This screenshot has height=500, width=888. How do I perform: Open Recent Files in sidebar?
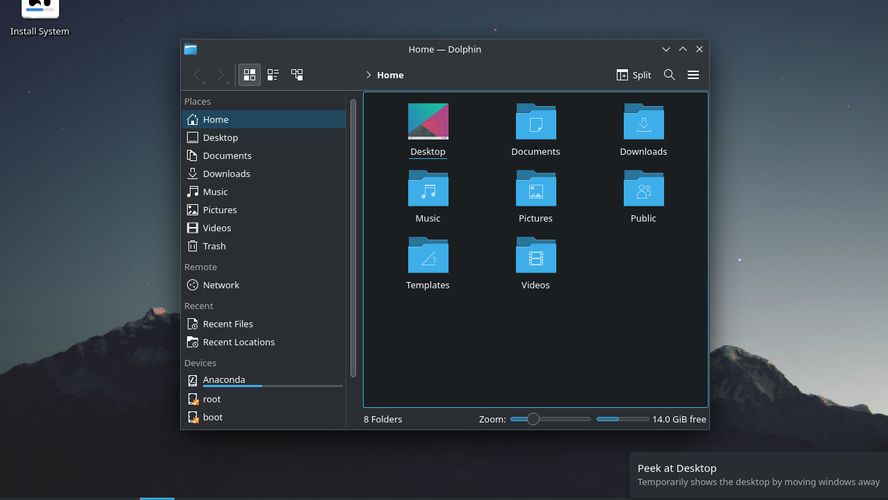(x=264, y=324)
